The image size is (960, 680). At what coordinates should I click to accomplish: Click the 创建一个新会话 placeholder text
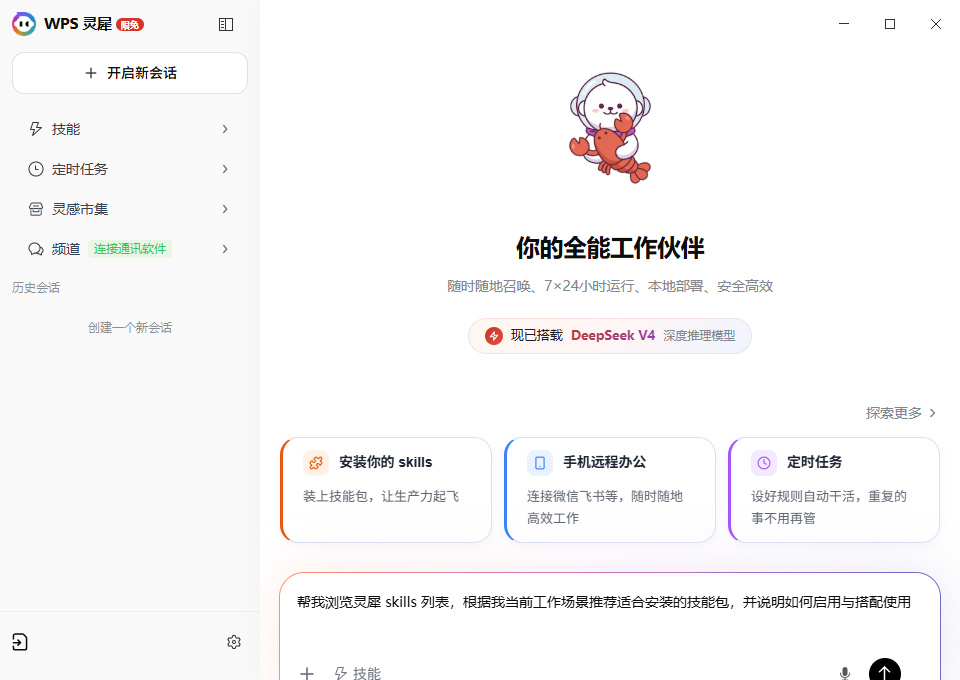(x=130, y=327)
